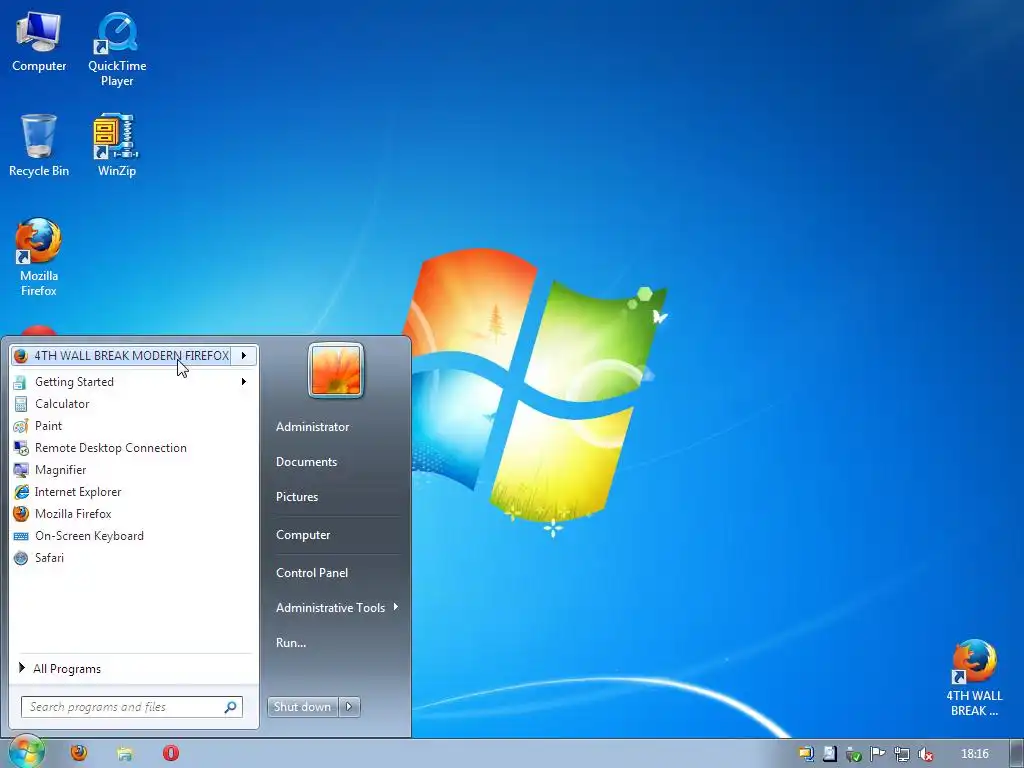Open Documents from Start menu

[306, 462]
